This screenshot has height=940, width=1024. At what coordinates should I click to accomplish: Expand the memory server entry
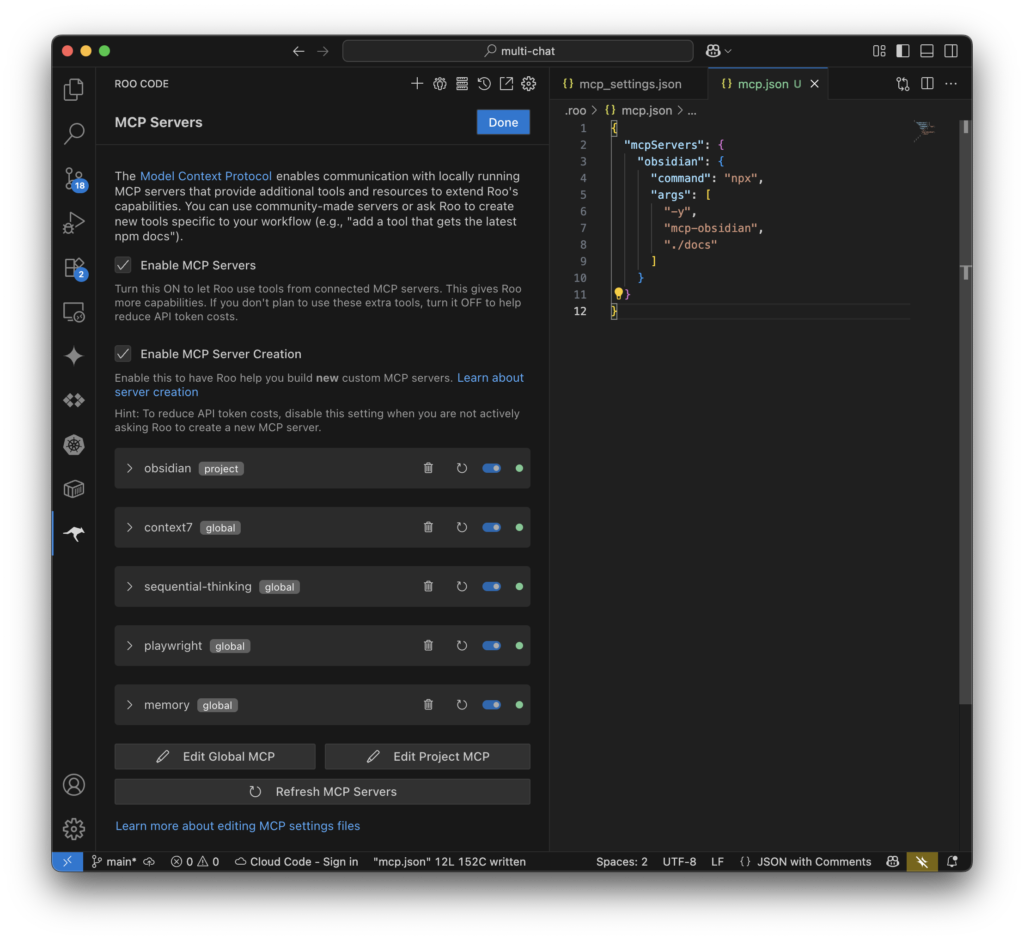coord(130,704)
